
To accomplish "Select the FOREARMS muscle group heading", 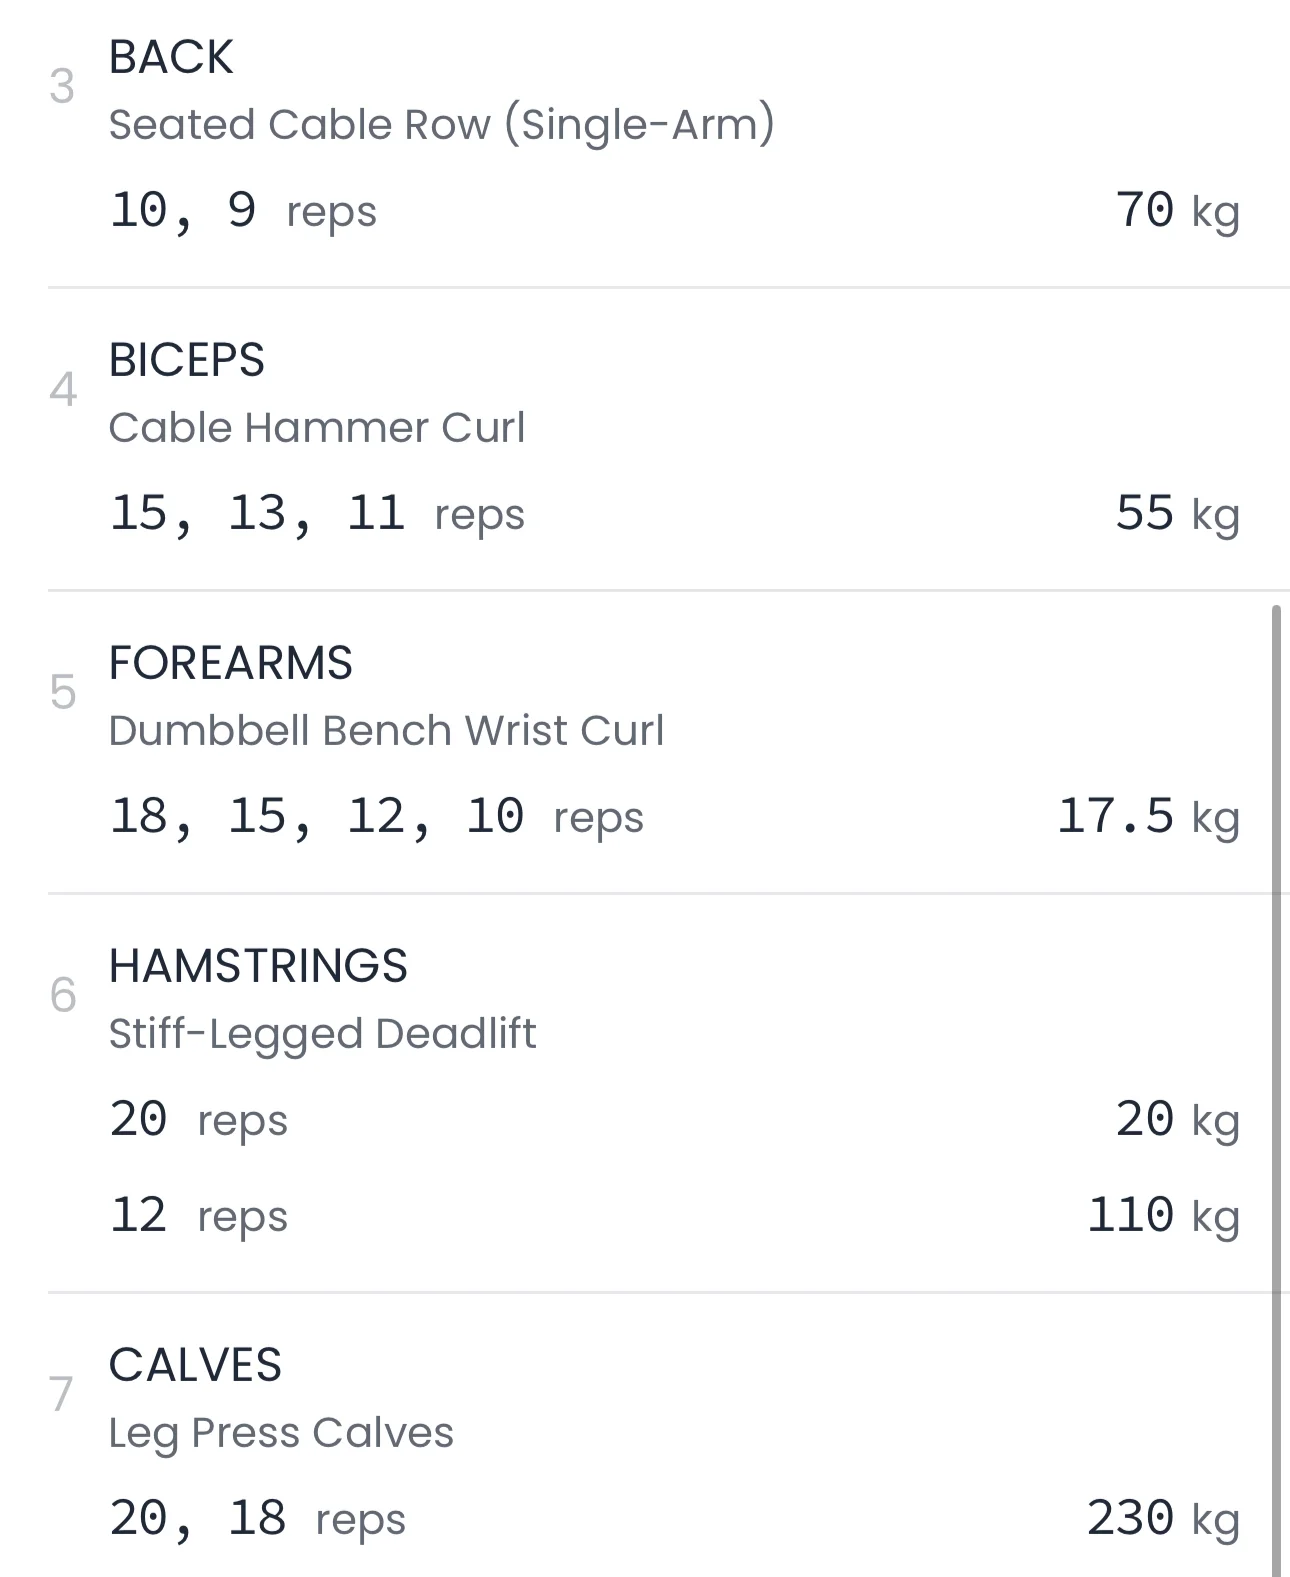I will pos(231,663).
